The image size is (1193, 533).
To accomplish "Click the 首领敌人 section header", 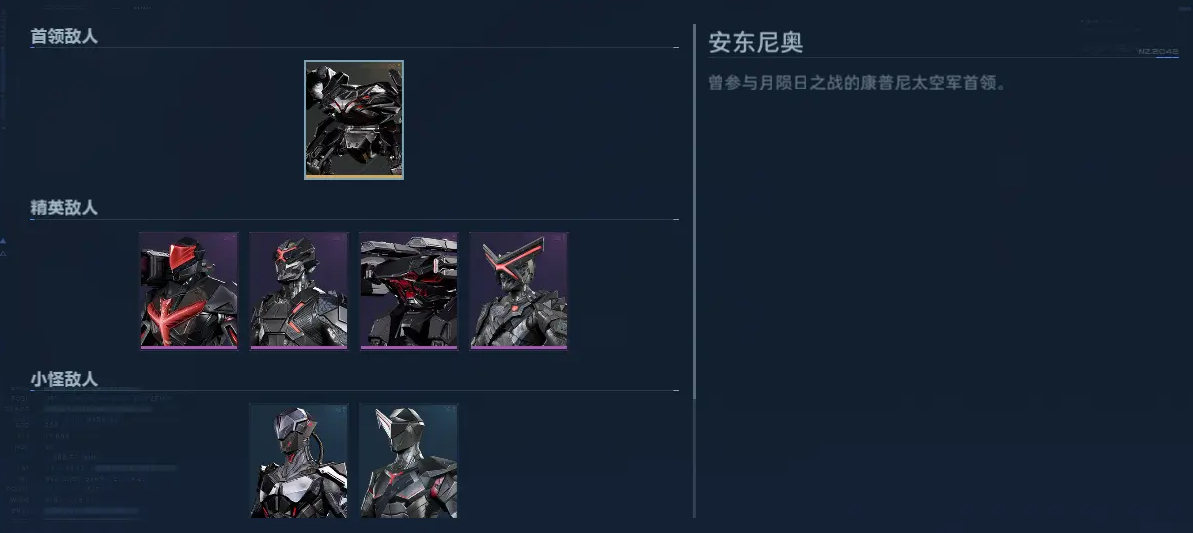I will [x=64, y=36].
